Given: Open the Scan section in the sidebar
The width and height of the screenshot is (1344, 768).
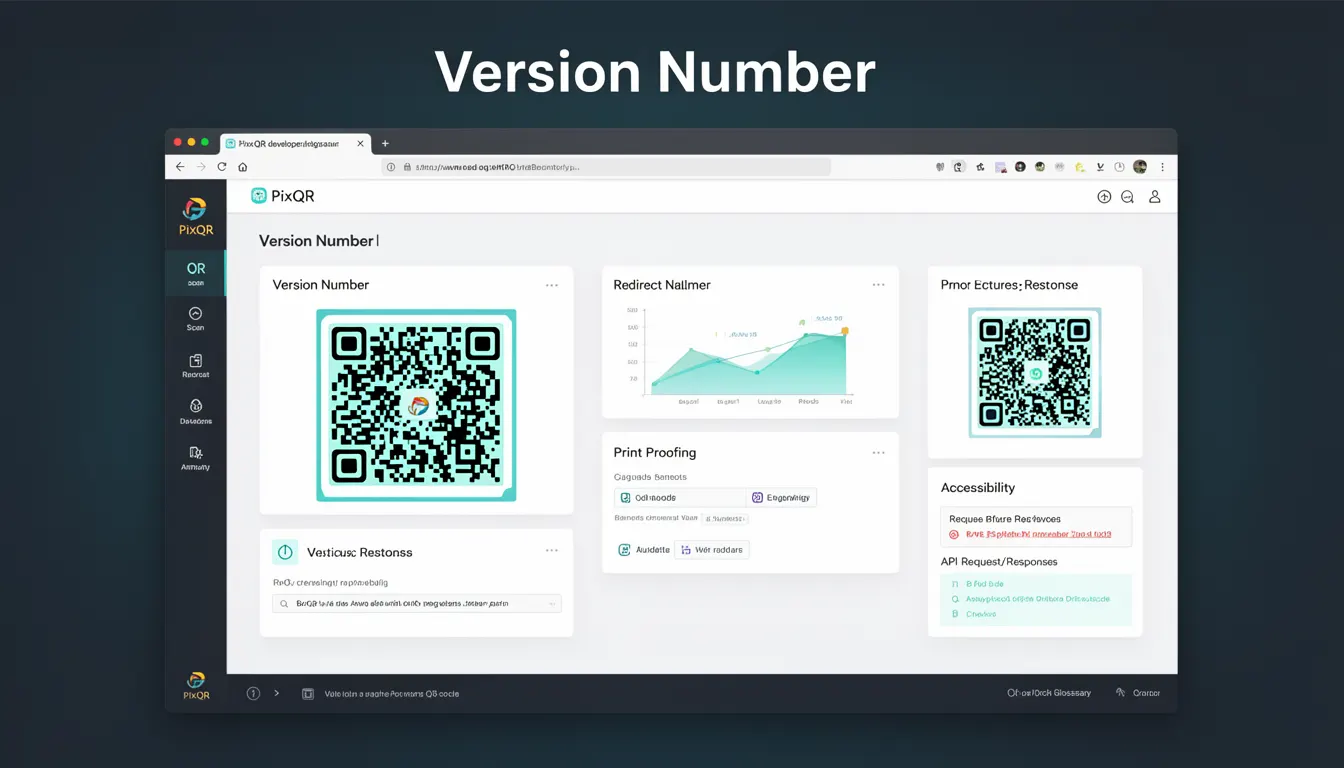Looking at the screenshot, I should [x=195, y=319].
